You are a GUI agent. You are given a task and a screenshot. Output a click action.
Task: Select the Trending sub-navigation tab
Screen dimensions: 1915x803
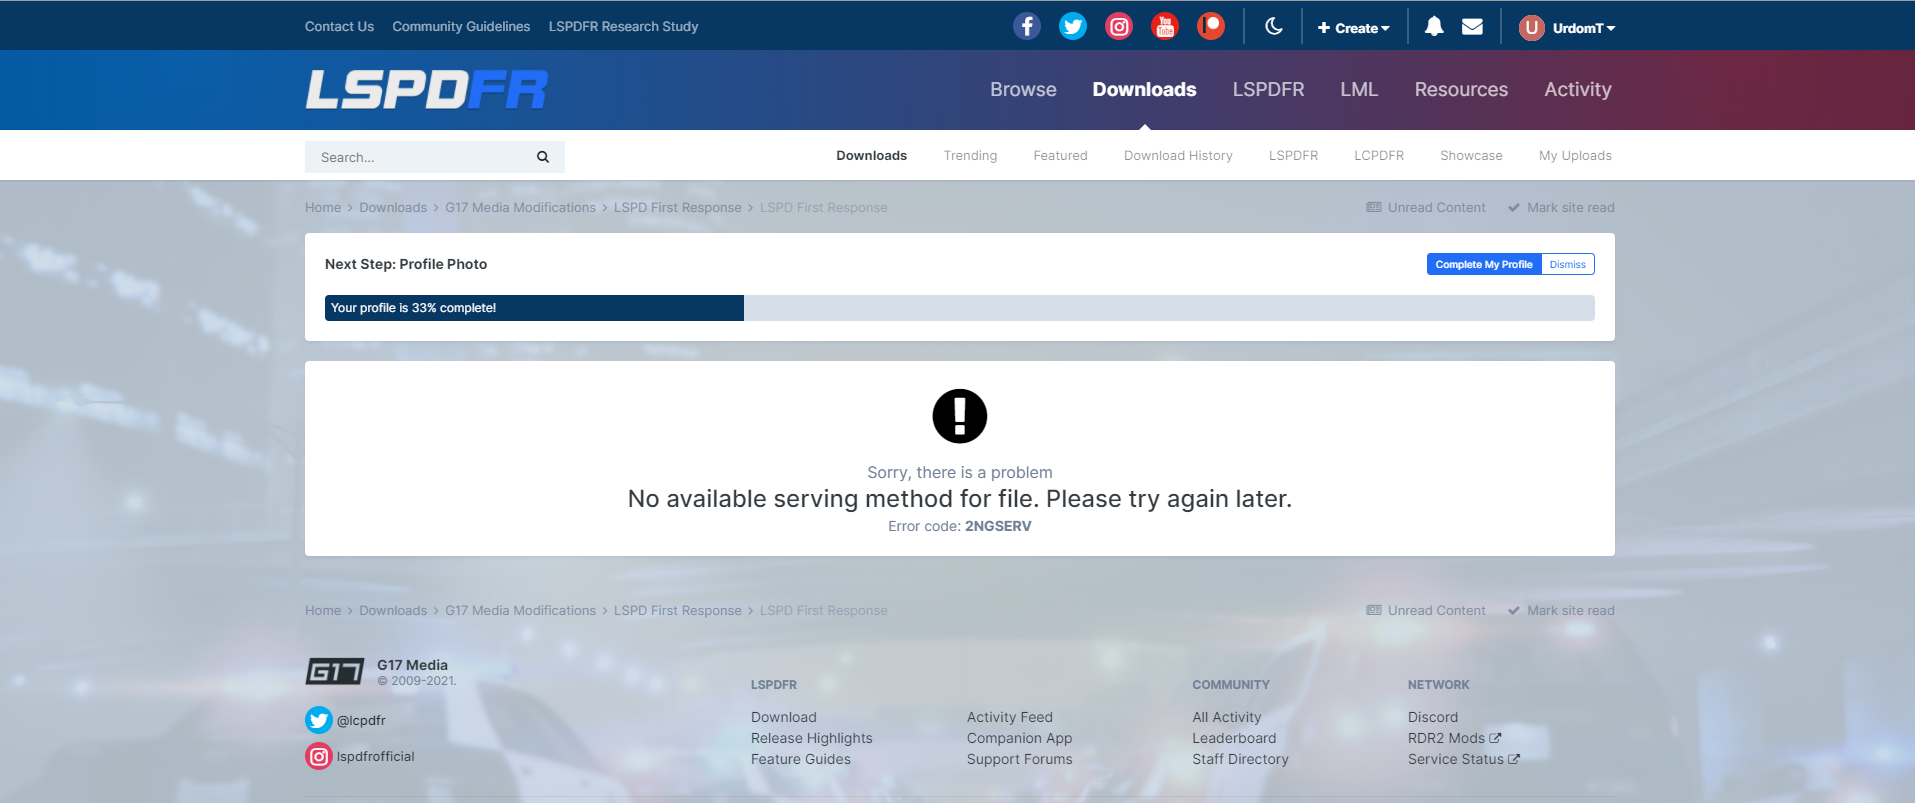pos(970,155)
